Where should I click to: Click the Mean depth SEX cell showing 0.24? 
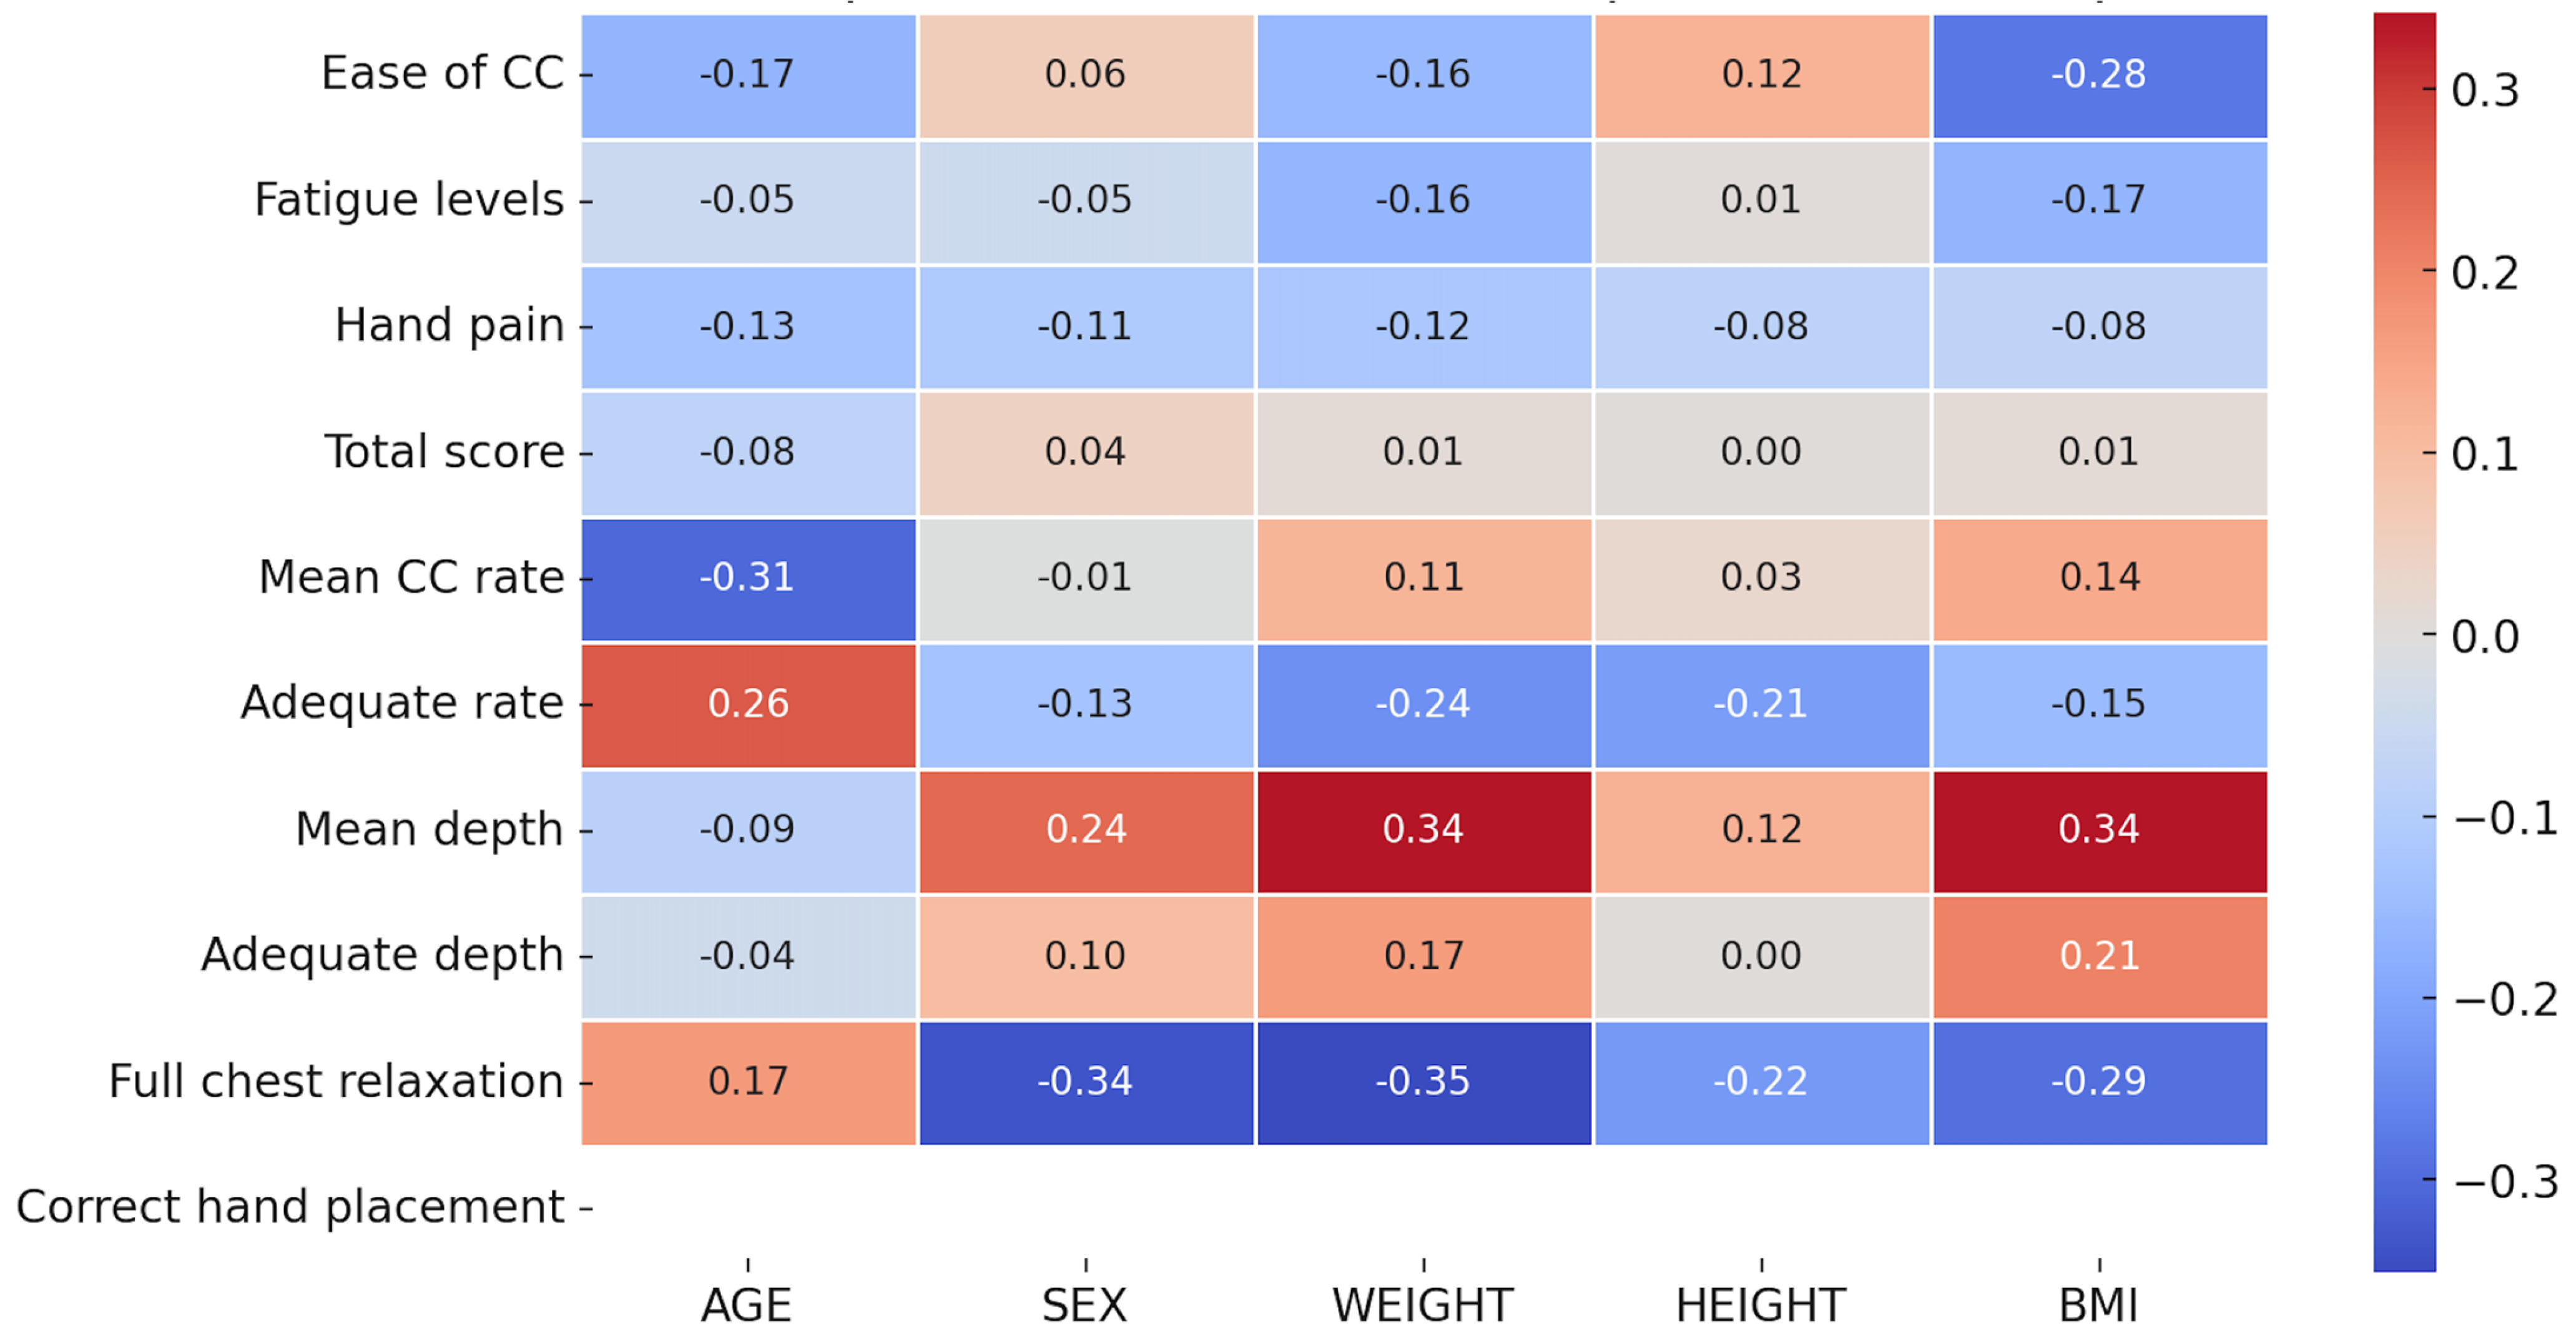1086,829
